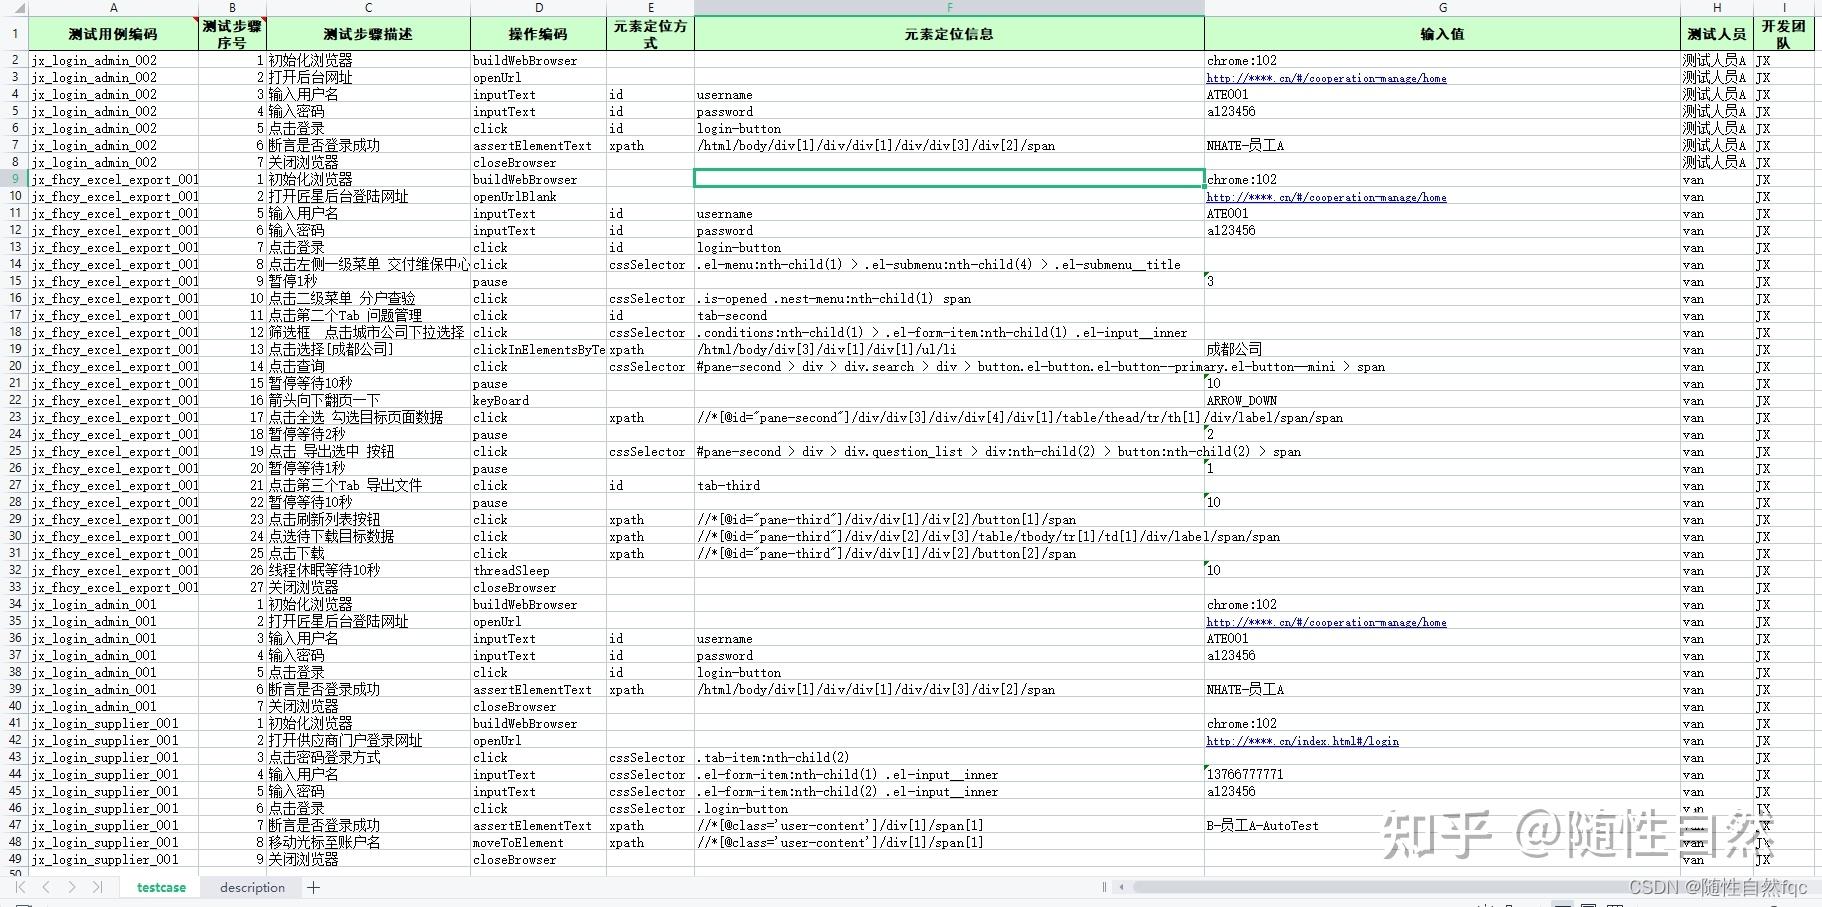Screen dimensions: 1822x907
Task: Select column F header
Action: pos(948,7)
